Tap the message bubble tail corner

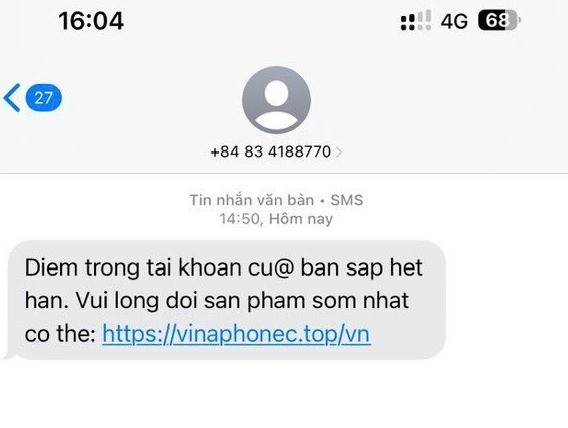pos(7,356)
